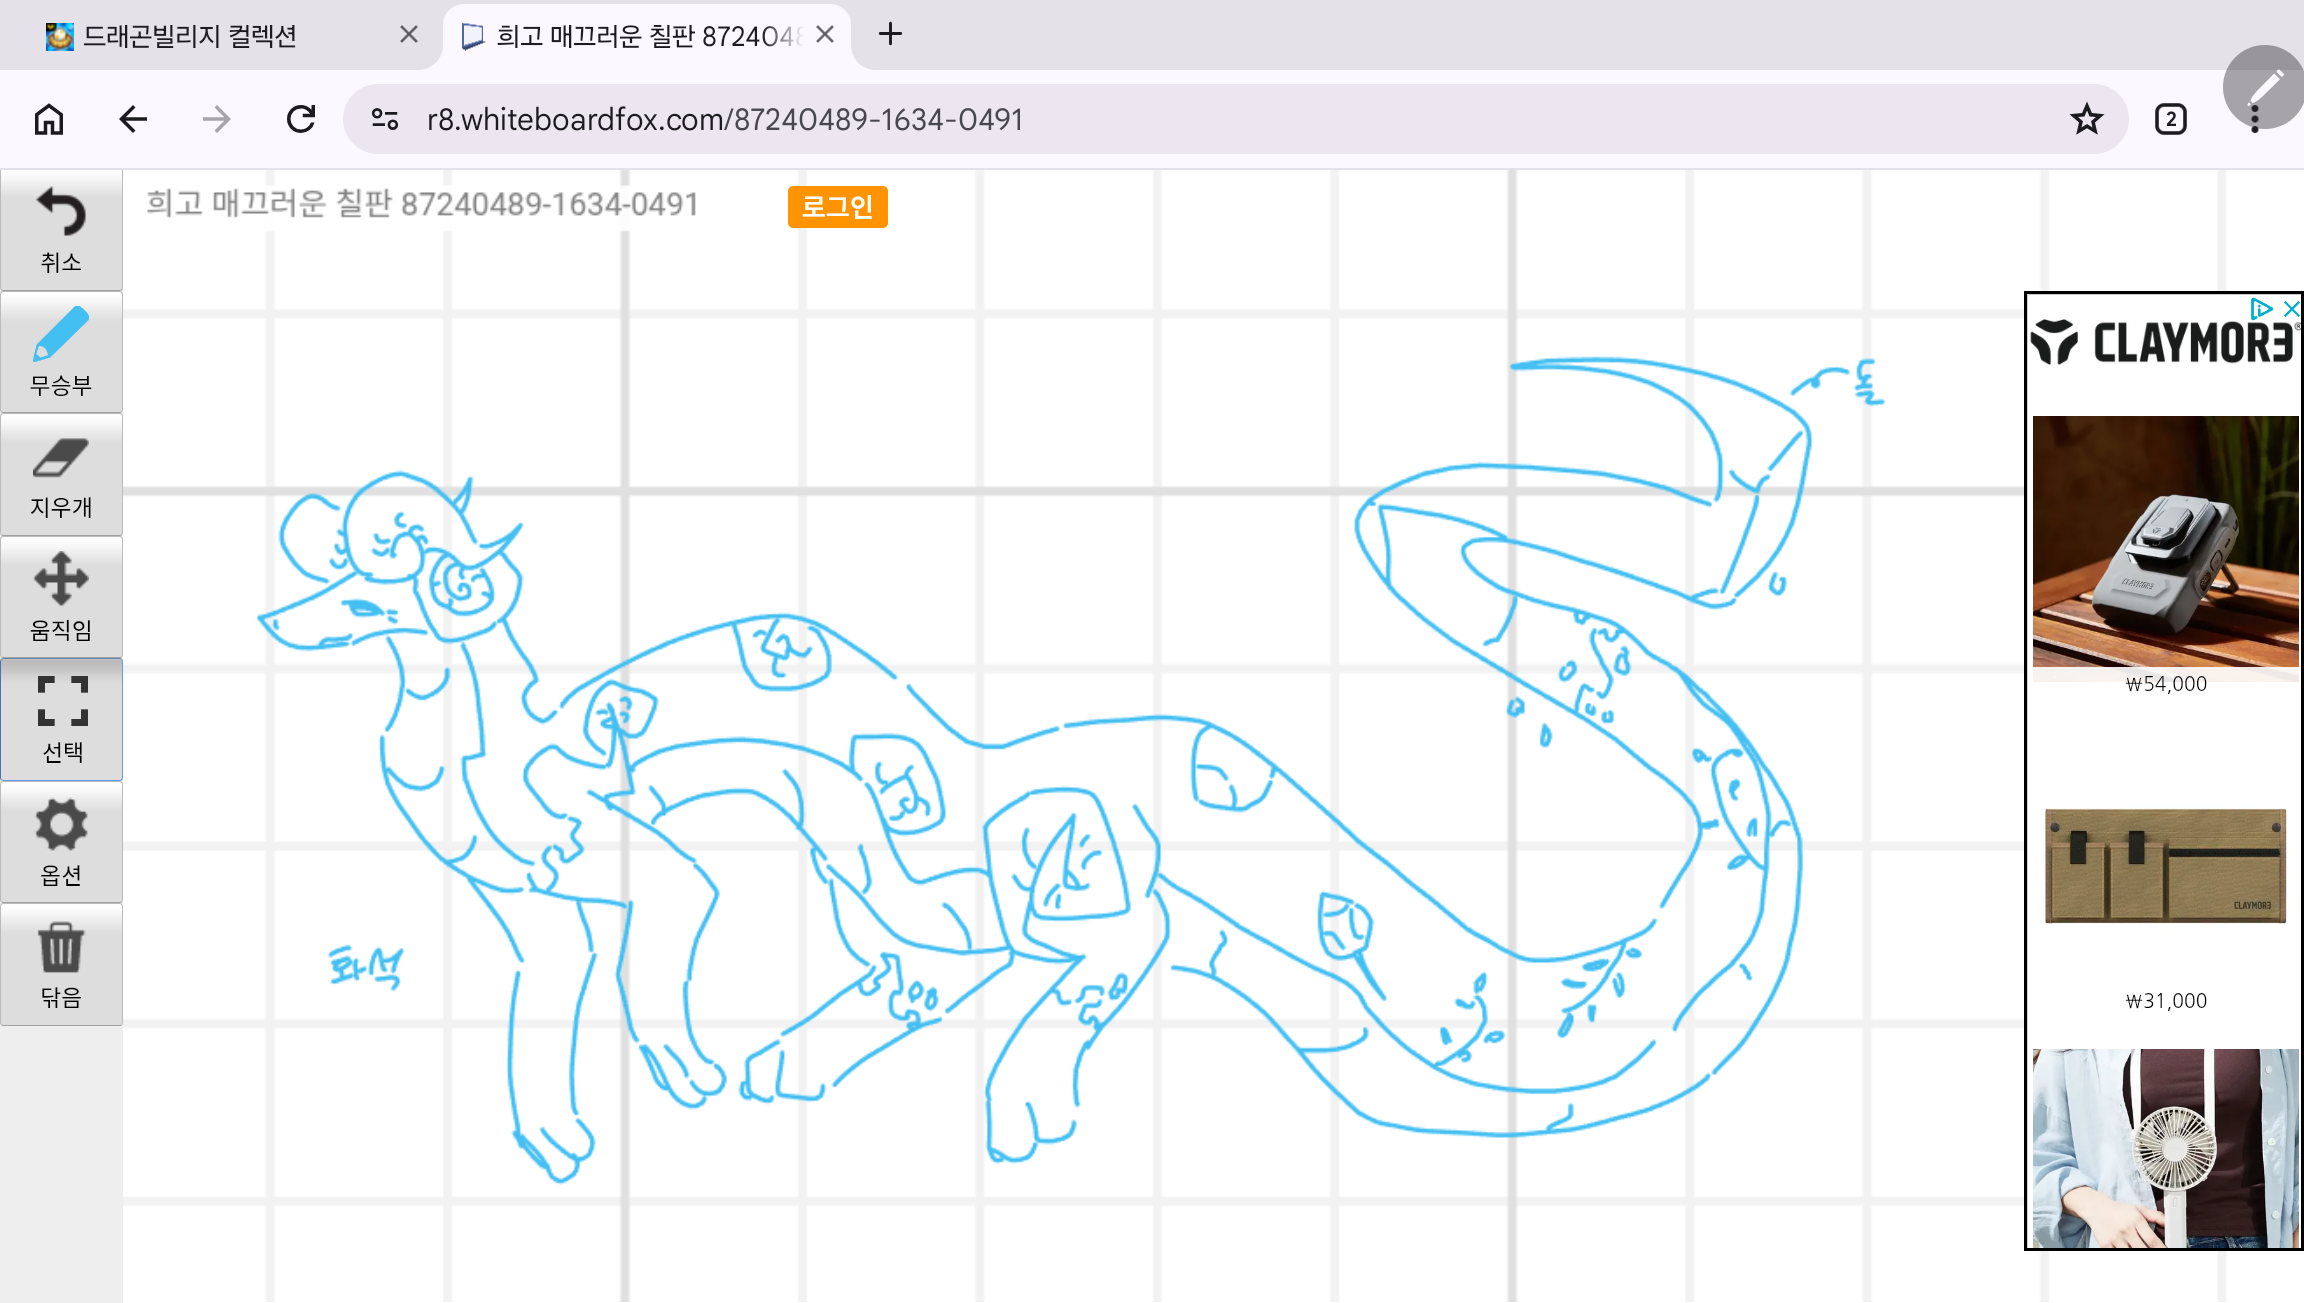
Task: Navigate back in browser
Action: tap(133, 120)
